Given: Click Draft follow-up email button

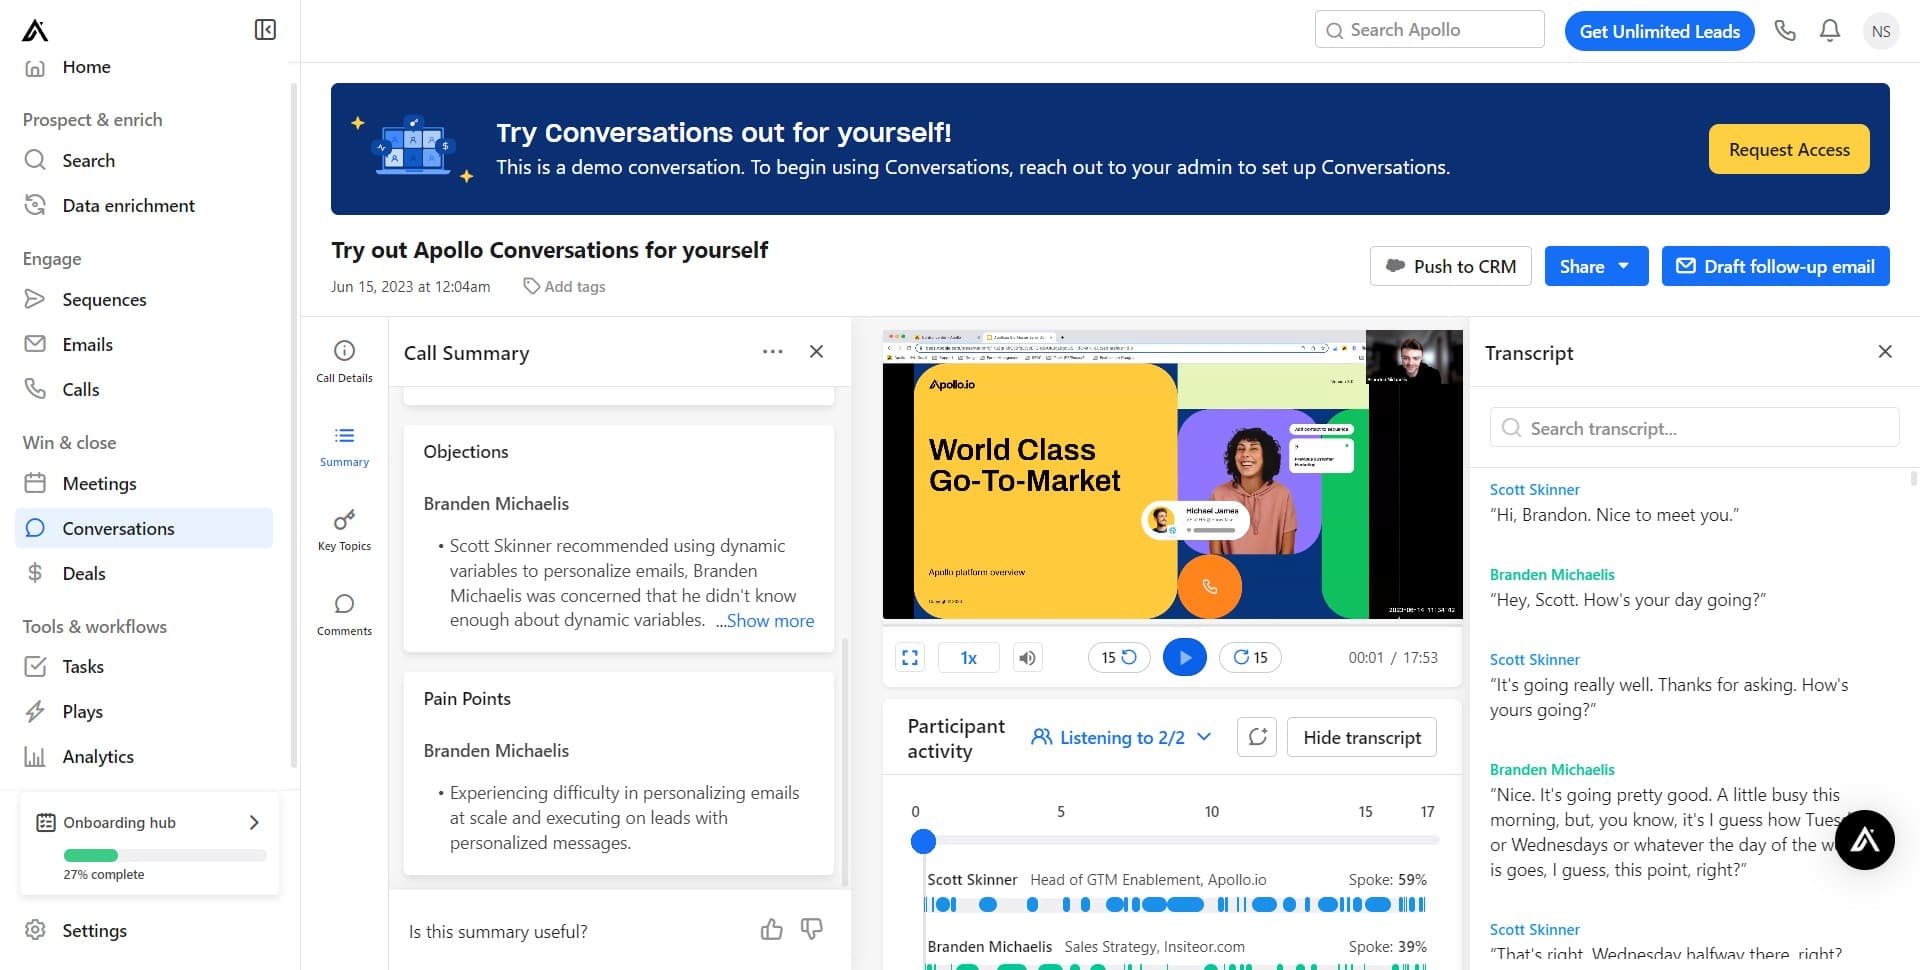Looking at the screenshot, I should click(x=1775, y=267).
